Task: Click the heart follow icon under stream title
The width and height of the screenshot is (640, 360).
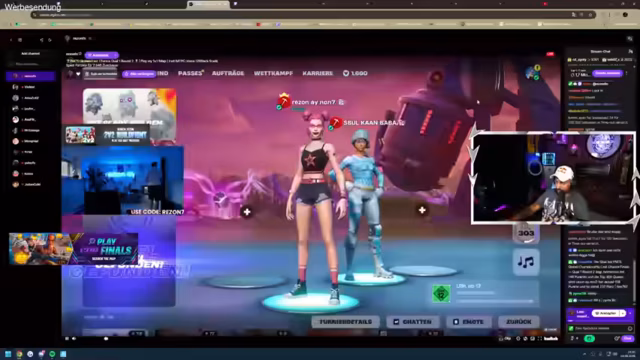Action: tap(78, 74)
